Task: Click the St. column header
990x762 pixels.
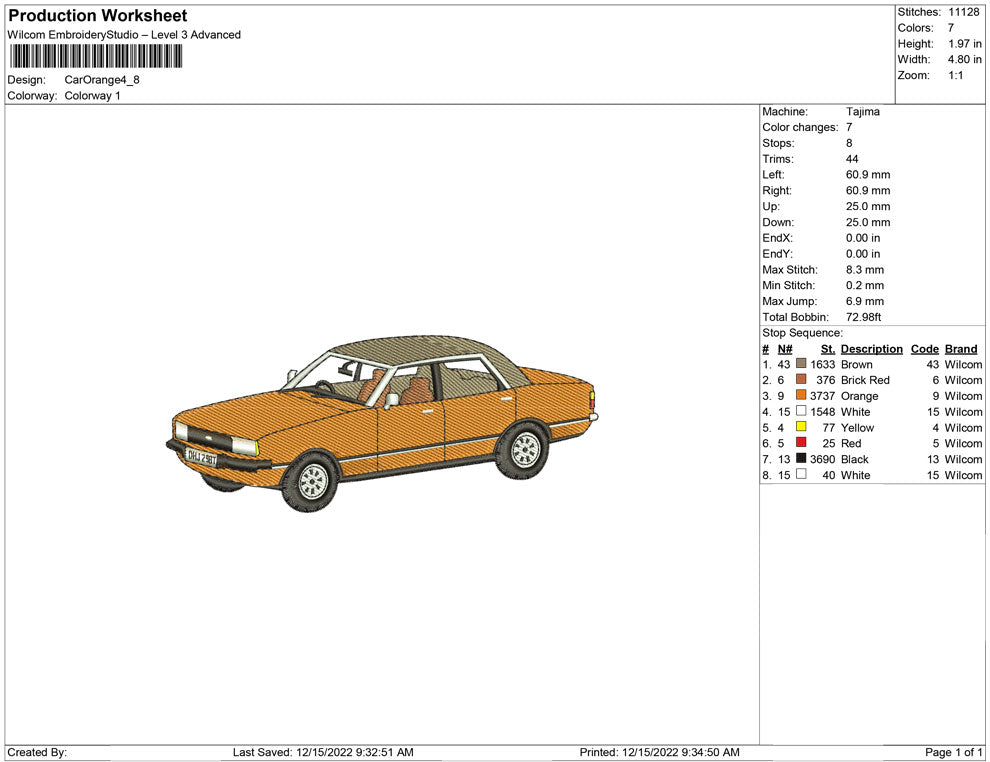Action: pos(827,349)
